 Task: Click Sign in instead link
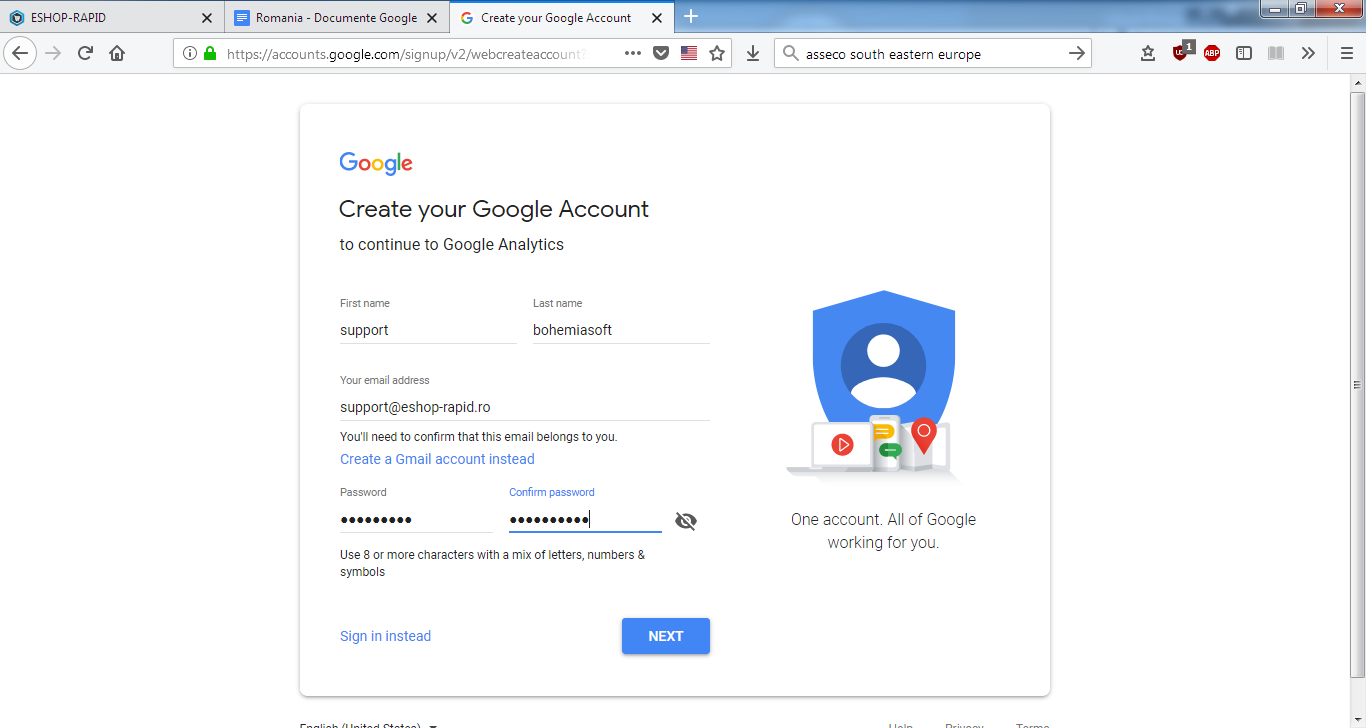[385, 636]
